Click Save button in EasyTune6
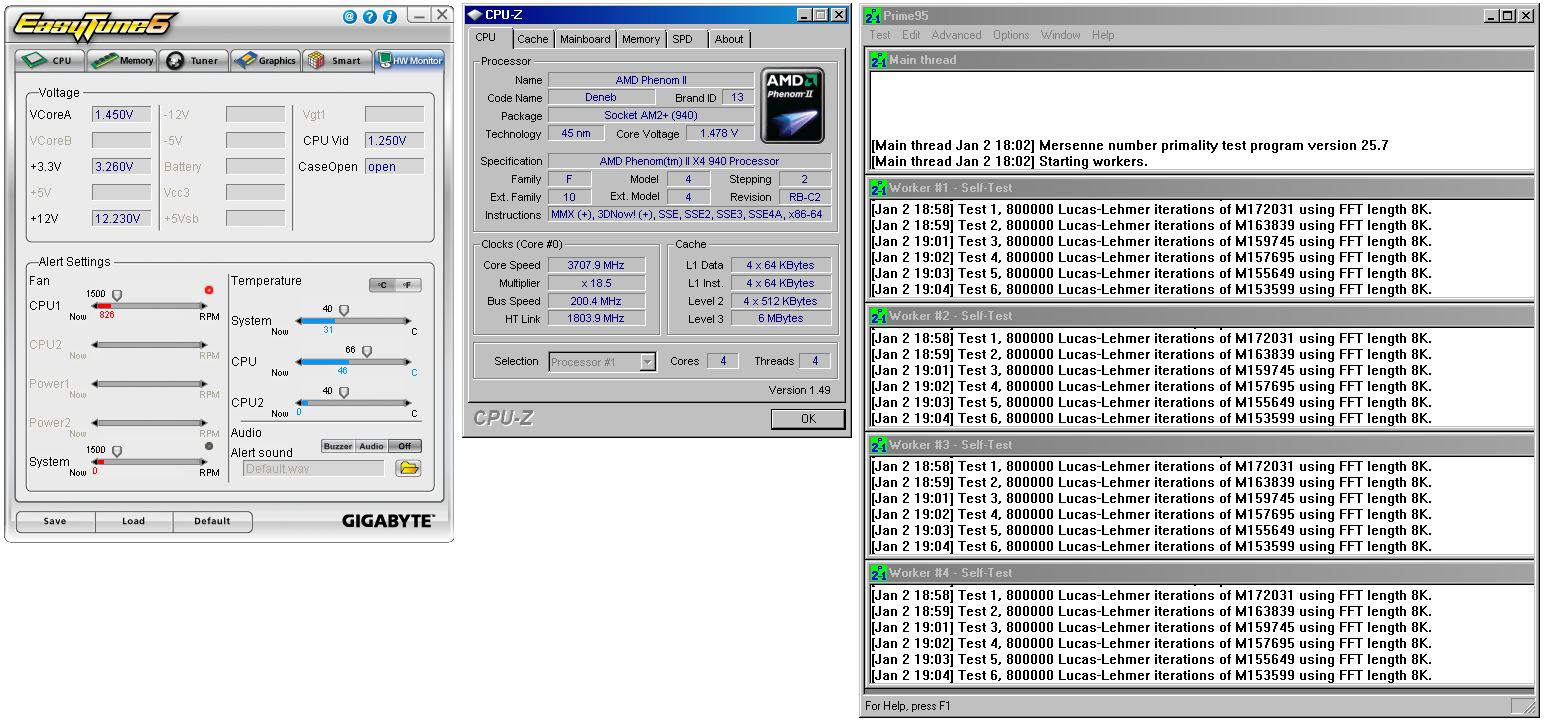Viewport: 1544px width, 724px height. [x=55, y=521]
